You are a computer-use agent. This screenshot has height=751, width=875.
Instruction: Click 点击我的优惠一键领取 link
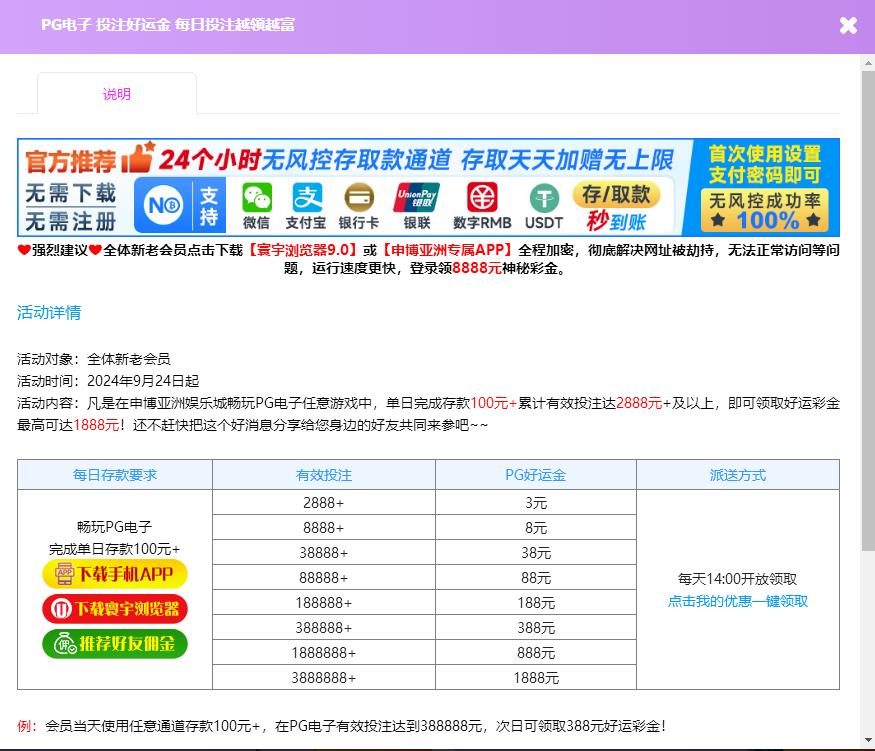click(x=737, y=601)
